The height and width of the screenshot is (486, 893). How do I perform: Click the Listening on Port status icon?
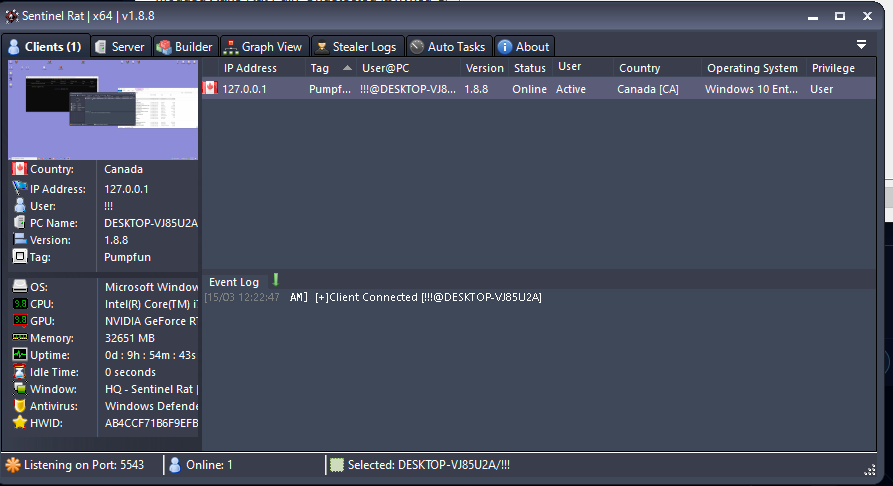coord(13,465)
